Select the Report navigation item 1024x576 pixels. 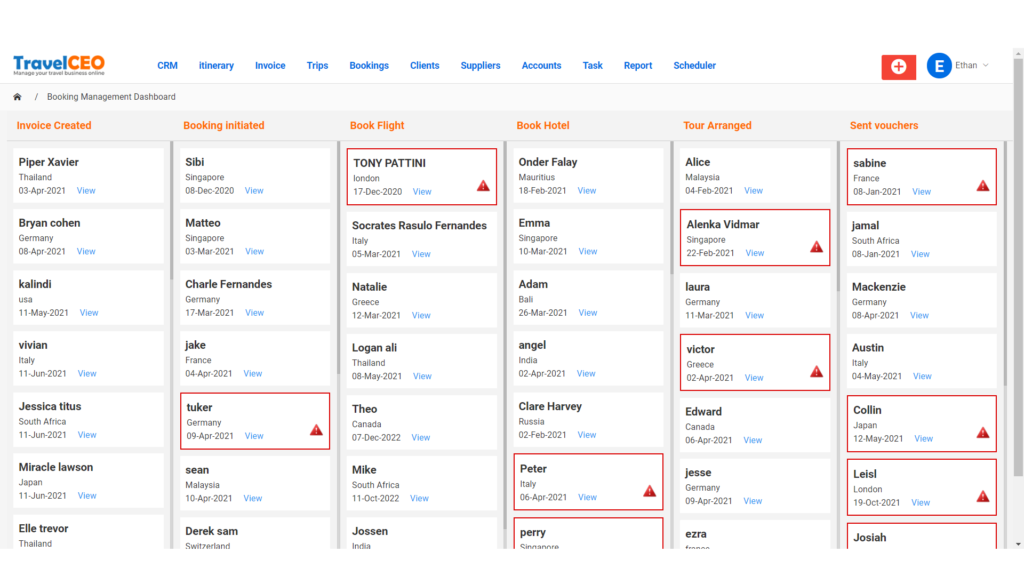click(x=637, y=65)
